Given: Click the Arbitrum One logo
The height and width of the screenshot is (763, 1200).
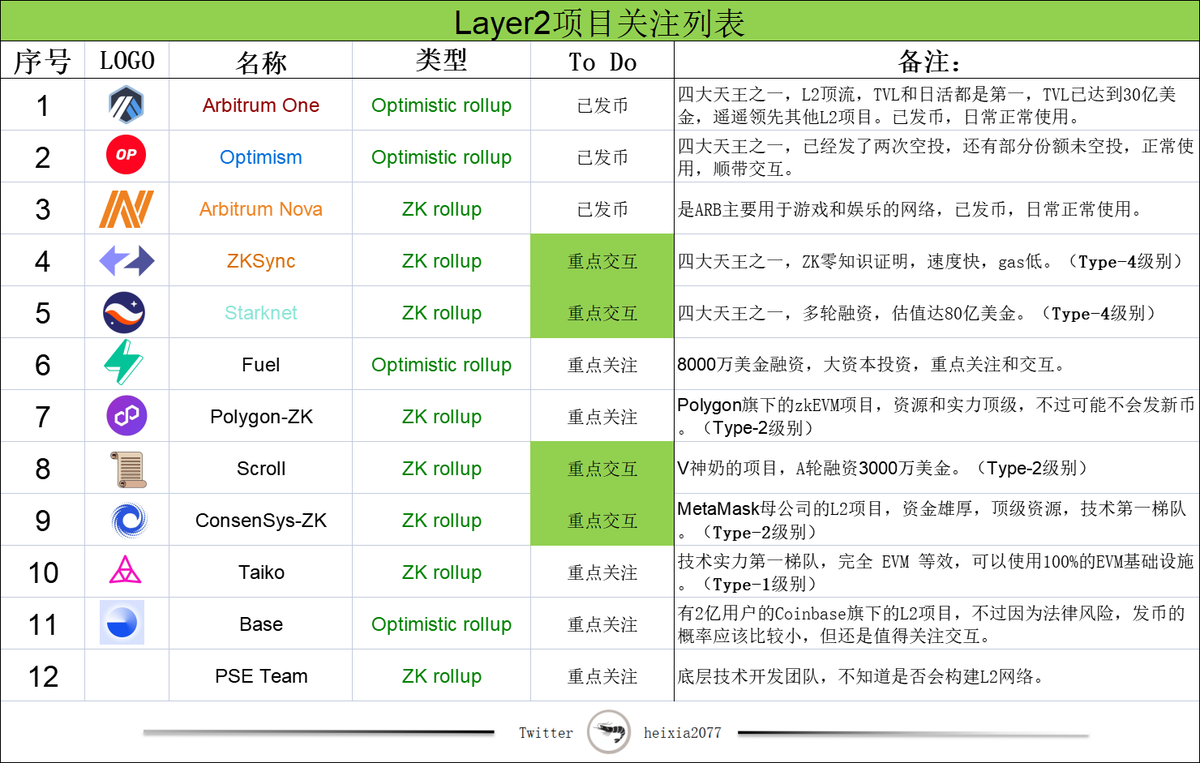Looking at the screenshot, I should [126, 105].
